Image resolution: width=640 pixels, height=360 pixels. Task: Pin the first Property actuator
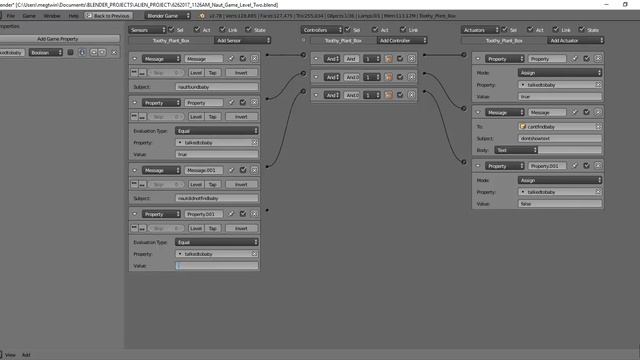point(575,59)
